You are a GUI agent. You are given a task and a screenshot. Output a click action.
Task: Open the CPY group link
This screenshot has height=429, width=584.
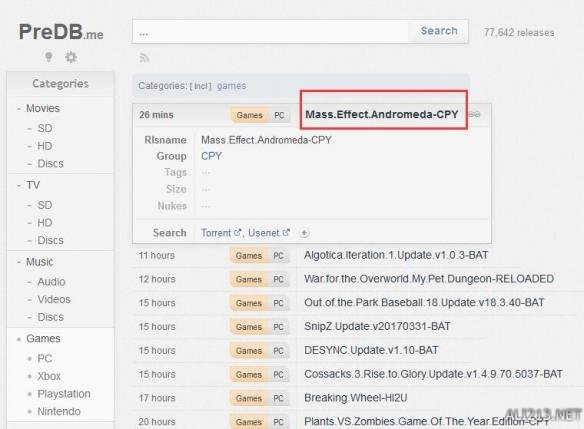(211, 156)
